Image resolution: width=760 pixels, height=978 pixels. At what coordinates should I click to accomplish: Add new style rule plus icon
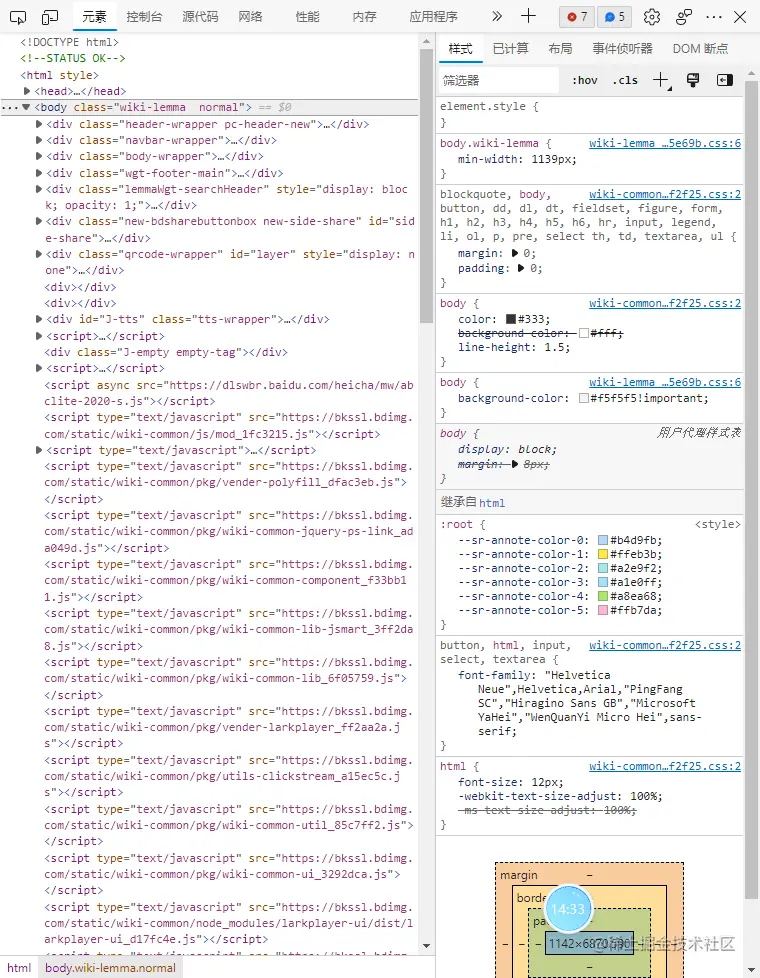(661, 80)
